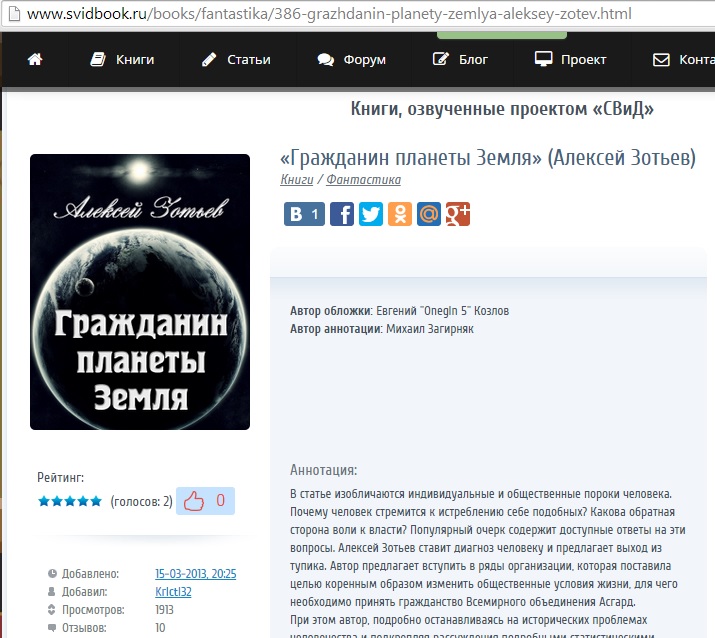Click the arrows icon beside Просмотров

point(52,610)
